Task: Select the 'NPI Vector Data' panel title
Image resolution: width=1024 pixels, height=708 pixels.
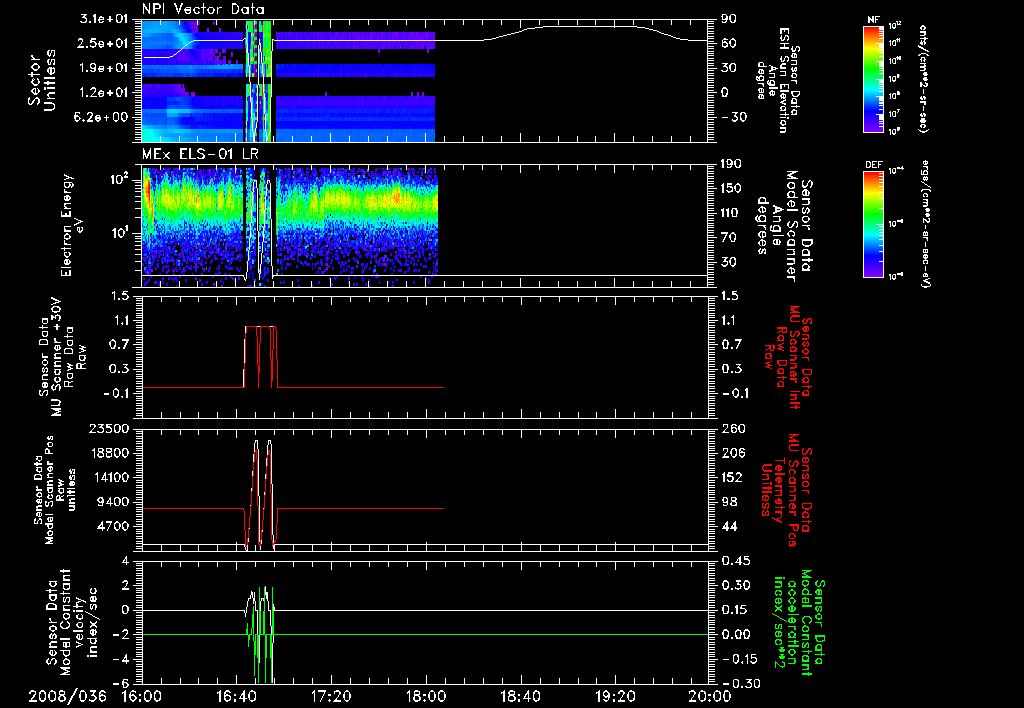Action: [203, 9]
